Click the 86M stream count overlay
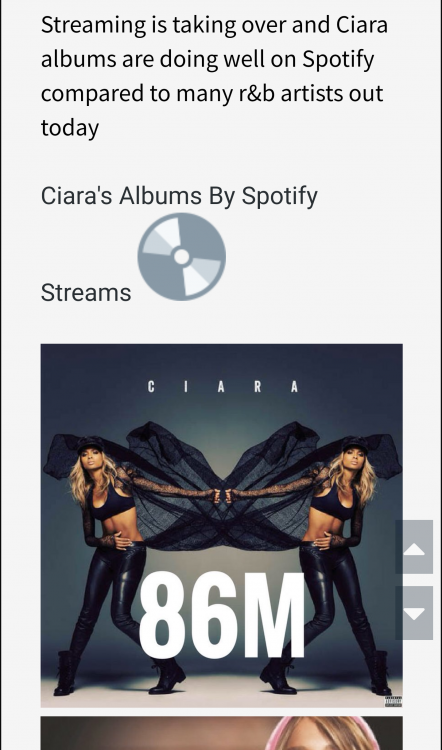This screenshot has height=750, width=442. [221, 615]
